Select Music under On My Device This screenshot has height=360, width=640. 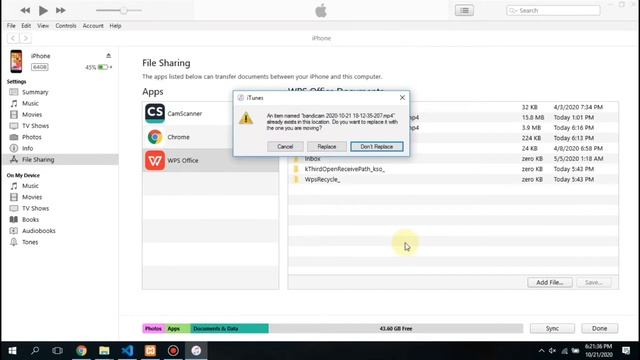(30, 186)
